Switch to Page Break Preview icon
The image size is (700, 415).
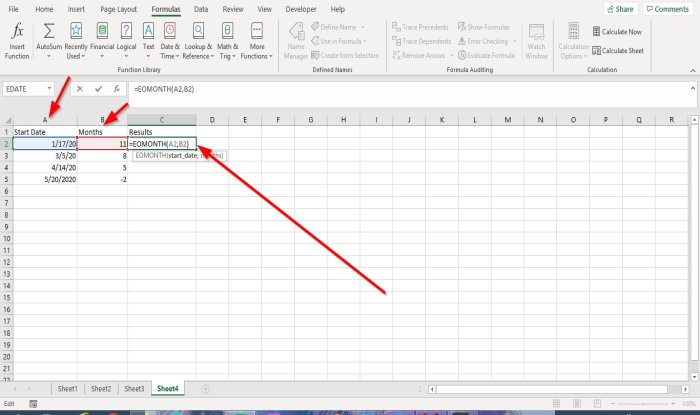(x=597, y=403)
